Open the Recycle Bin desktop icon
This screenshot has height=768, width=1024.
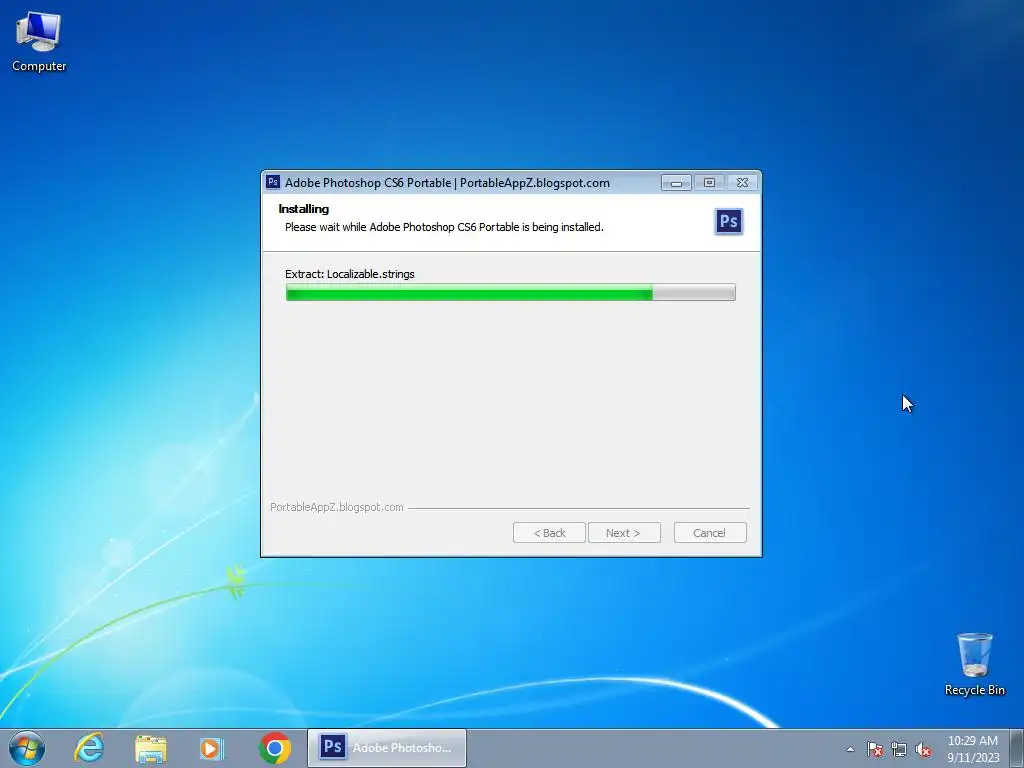974,664
